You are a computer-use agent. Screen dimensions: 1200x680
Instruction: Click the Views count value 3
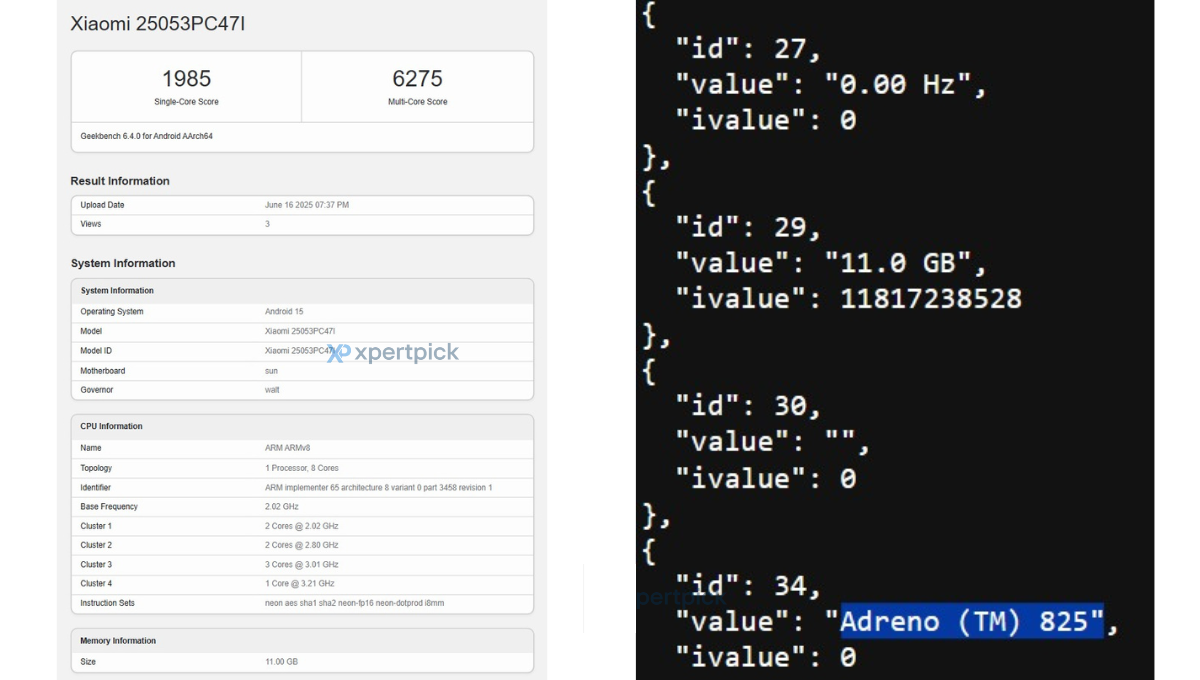(267, 224)
